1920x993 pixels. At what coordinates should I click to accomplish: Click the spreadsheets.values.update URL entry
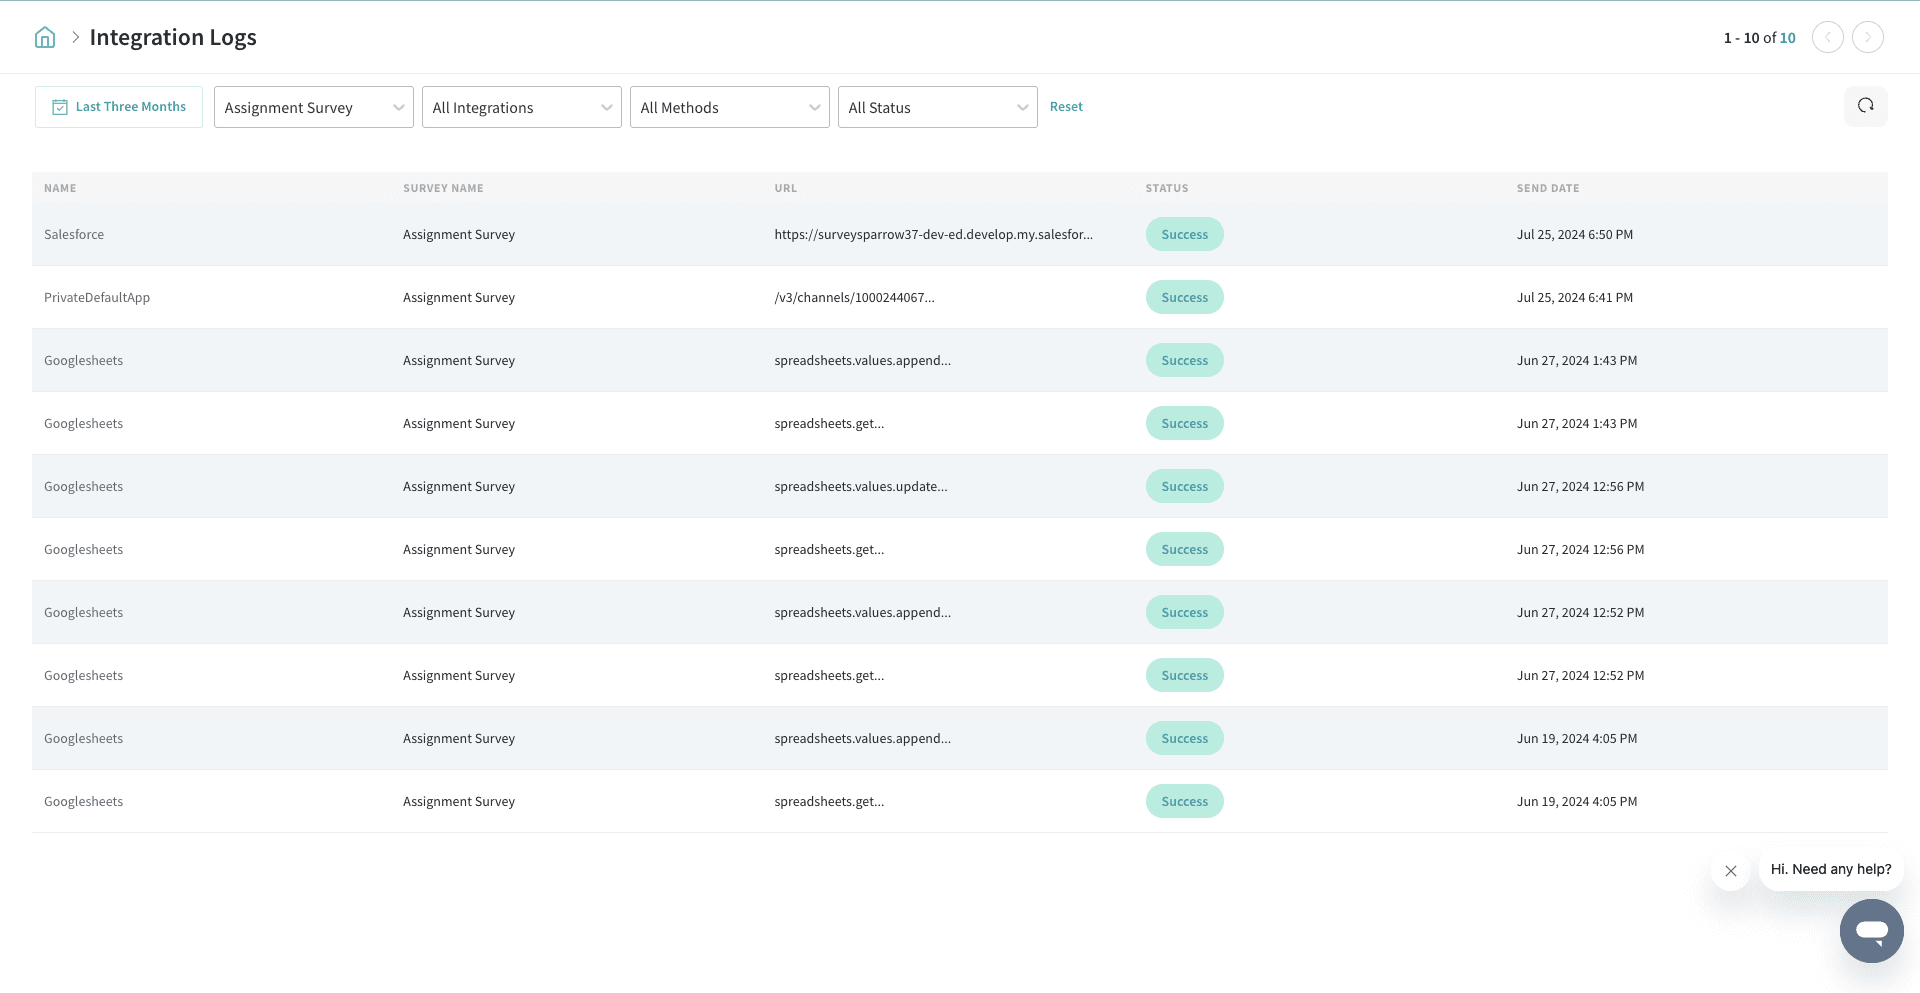point(860,487)
